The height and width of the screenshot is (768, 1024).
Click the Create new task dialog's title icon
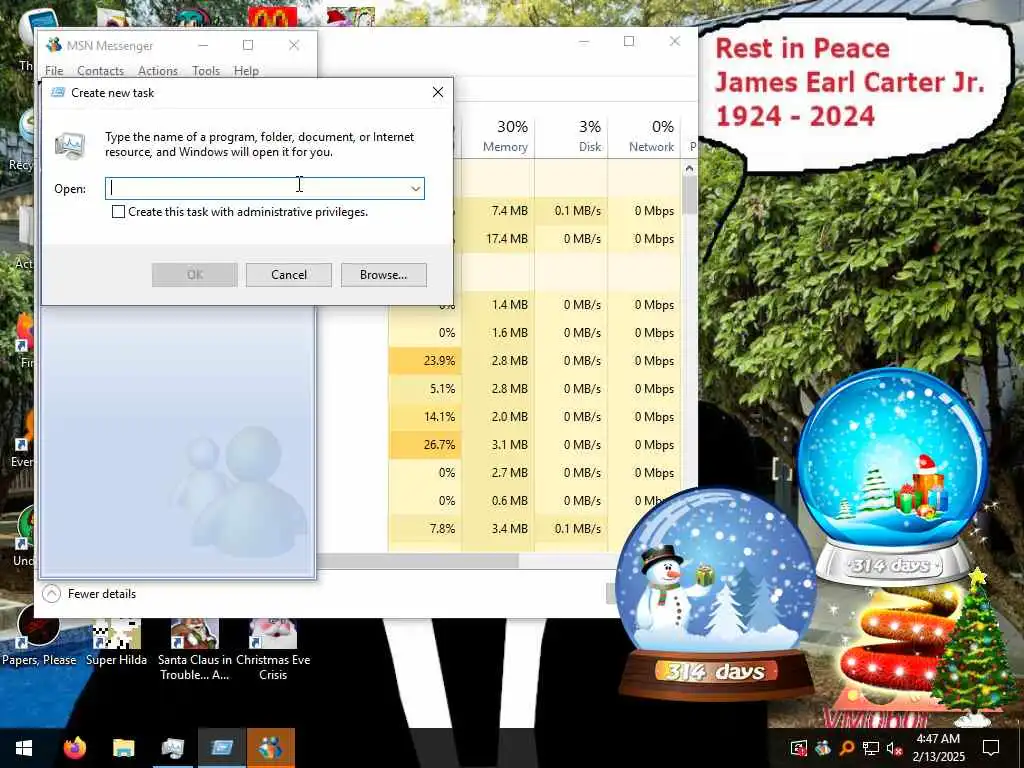pyautogui.click(x=58, y=93)
